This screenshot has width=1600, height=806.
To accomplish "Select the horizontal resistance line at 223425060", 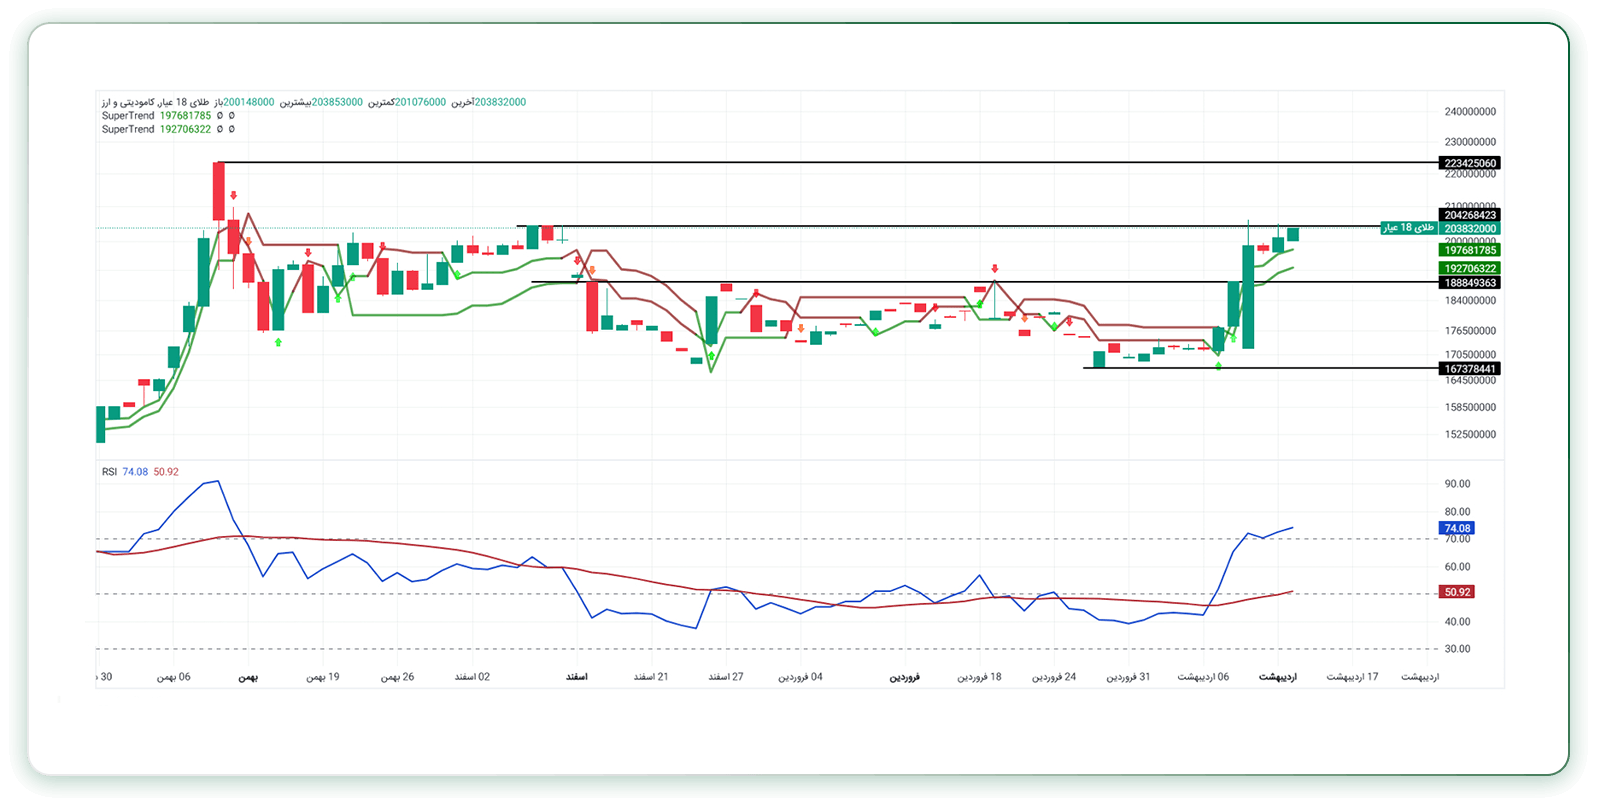I will pos(830,162).
